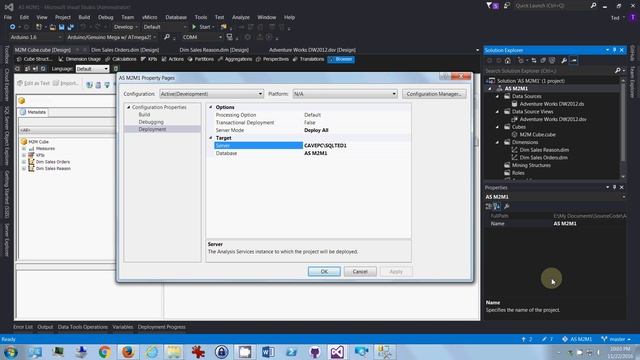Switch to the Partitions cube tab

(200, 59)
